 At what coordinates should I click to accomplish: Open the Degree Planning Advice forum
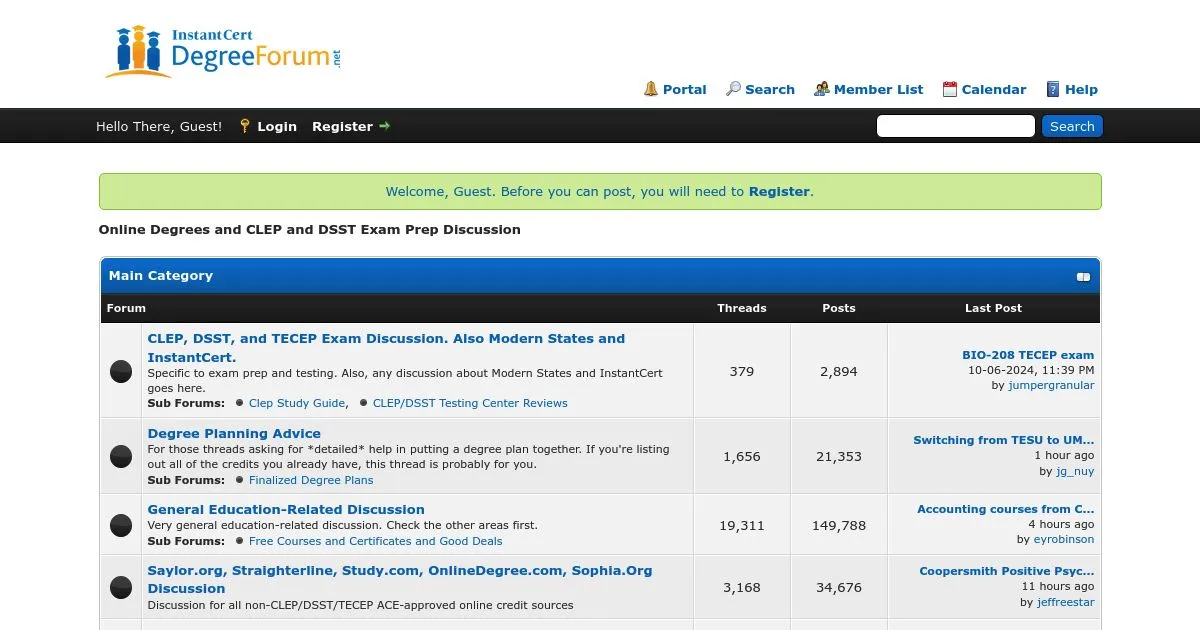click(x=234, y=433)
